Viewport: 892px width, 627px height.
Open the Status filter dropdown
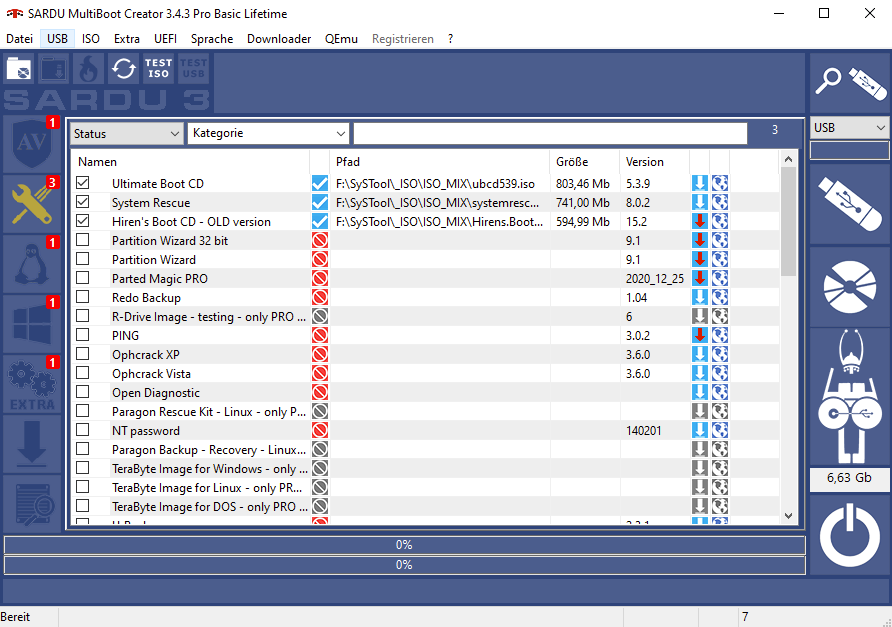[x=127, y=134]
